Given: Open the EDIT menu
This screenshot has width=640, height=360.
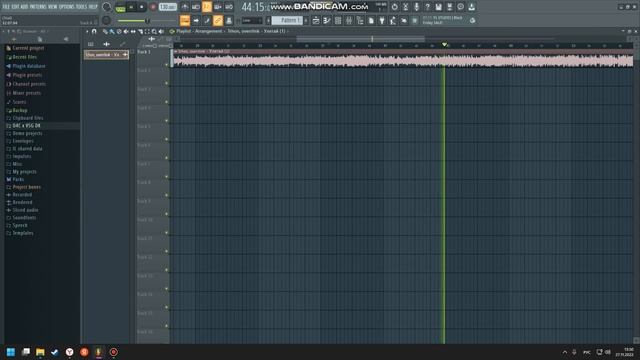Looking at the screenshot, I should 15,7.
